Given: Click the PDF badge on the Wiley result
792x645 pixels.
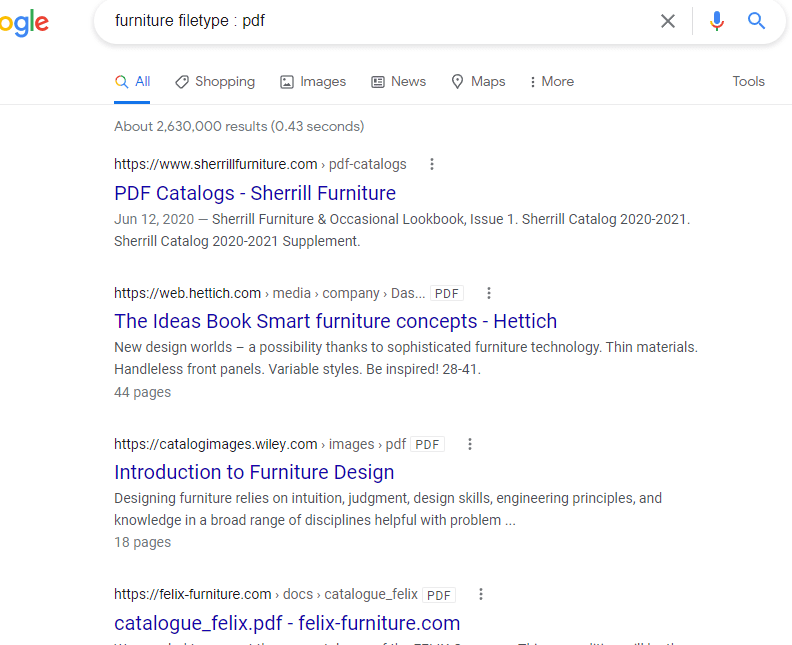Looking at the screenshot, I should click(427, 444).
